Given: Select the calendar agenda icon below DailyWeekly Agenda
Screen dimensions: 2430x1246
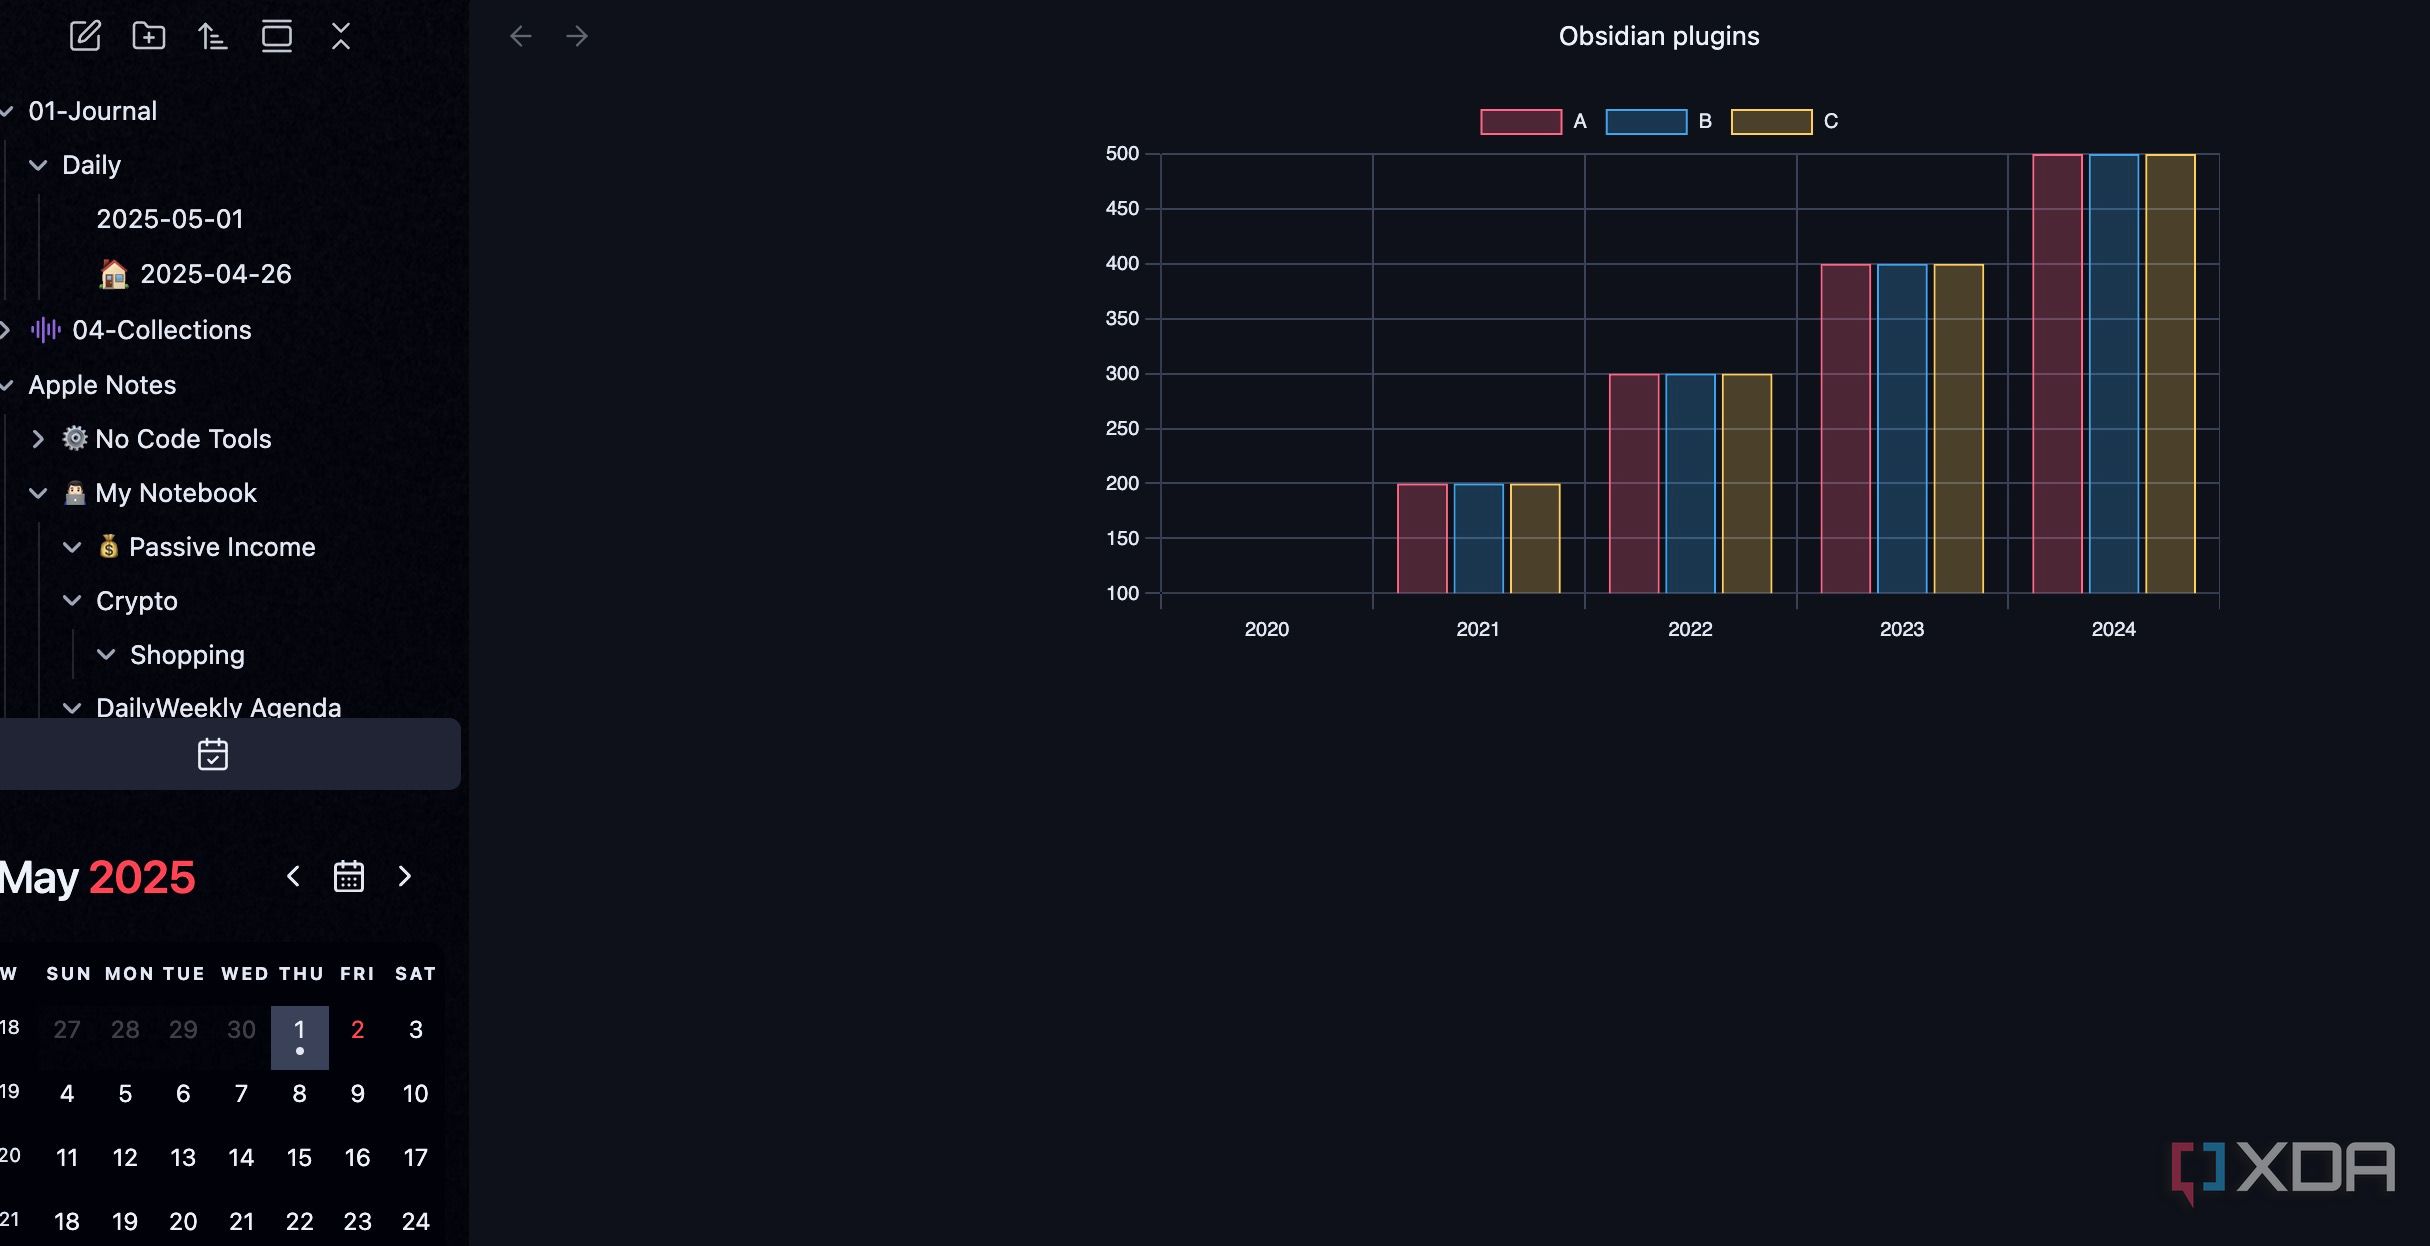Looking at the screenshot, I should (x=213, y=754).
